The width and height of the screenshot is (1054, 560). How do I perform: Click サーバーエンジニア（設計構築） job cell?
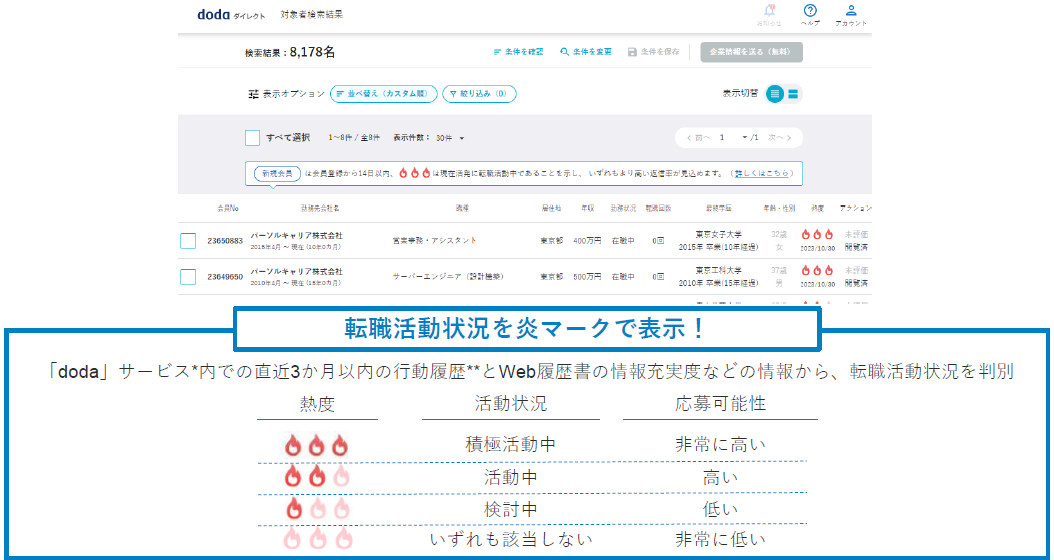448,276
